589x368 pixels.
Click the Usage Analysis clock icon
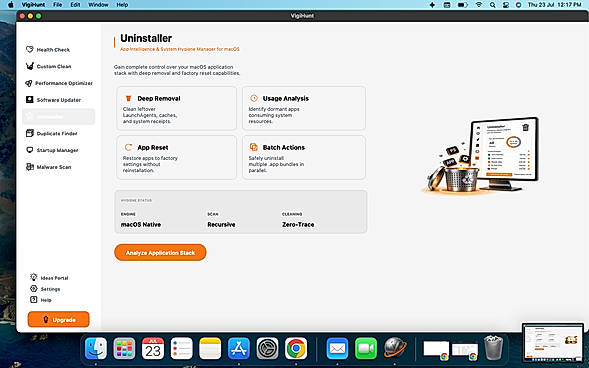(254, 98)
